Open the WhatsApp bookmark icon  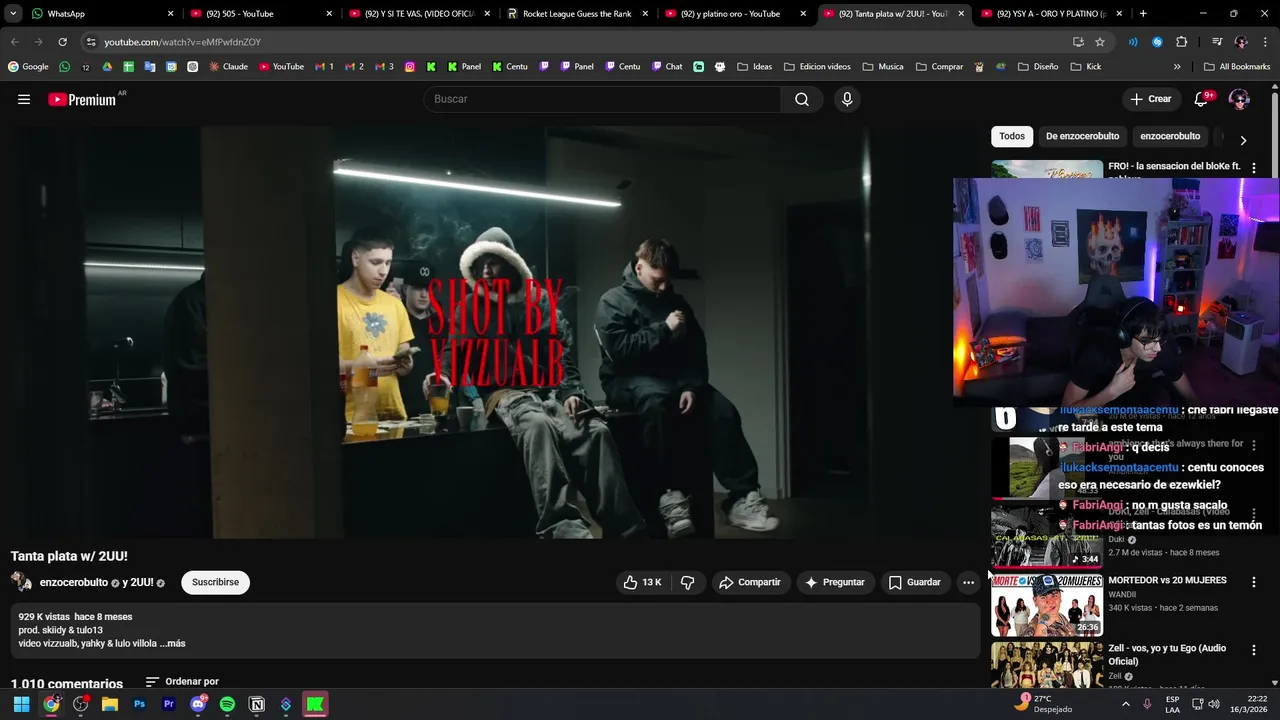coord(65,67)
